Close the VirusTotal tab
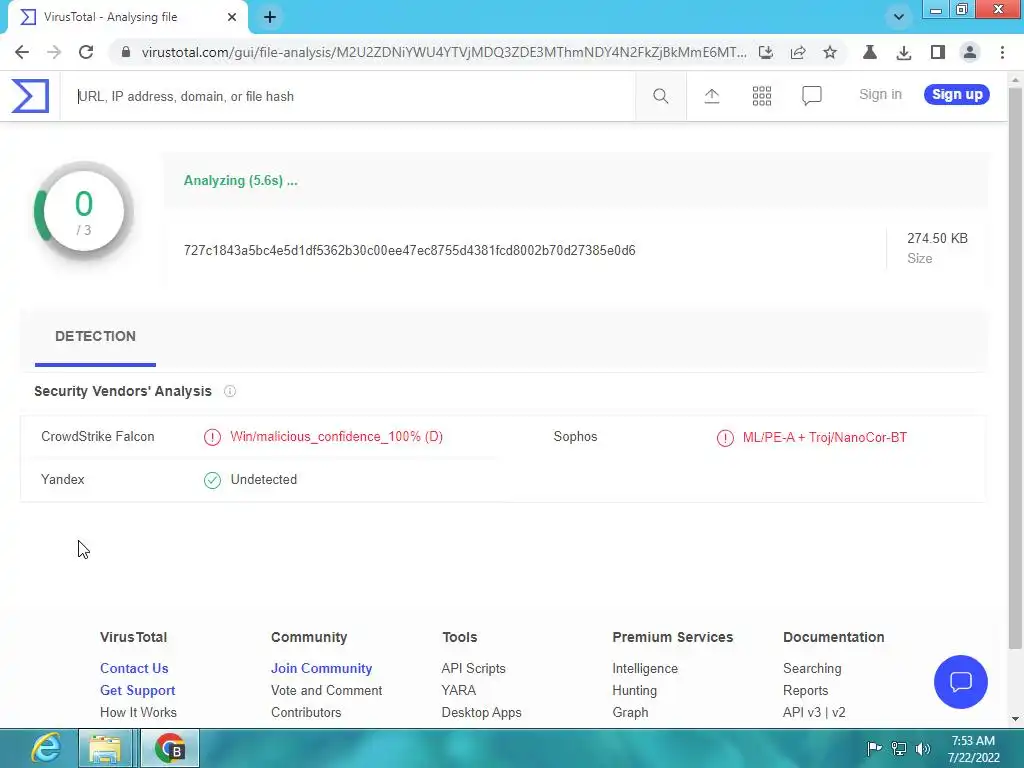The width and height of the screenshot is (1024, 768). 232,17
